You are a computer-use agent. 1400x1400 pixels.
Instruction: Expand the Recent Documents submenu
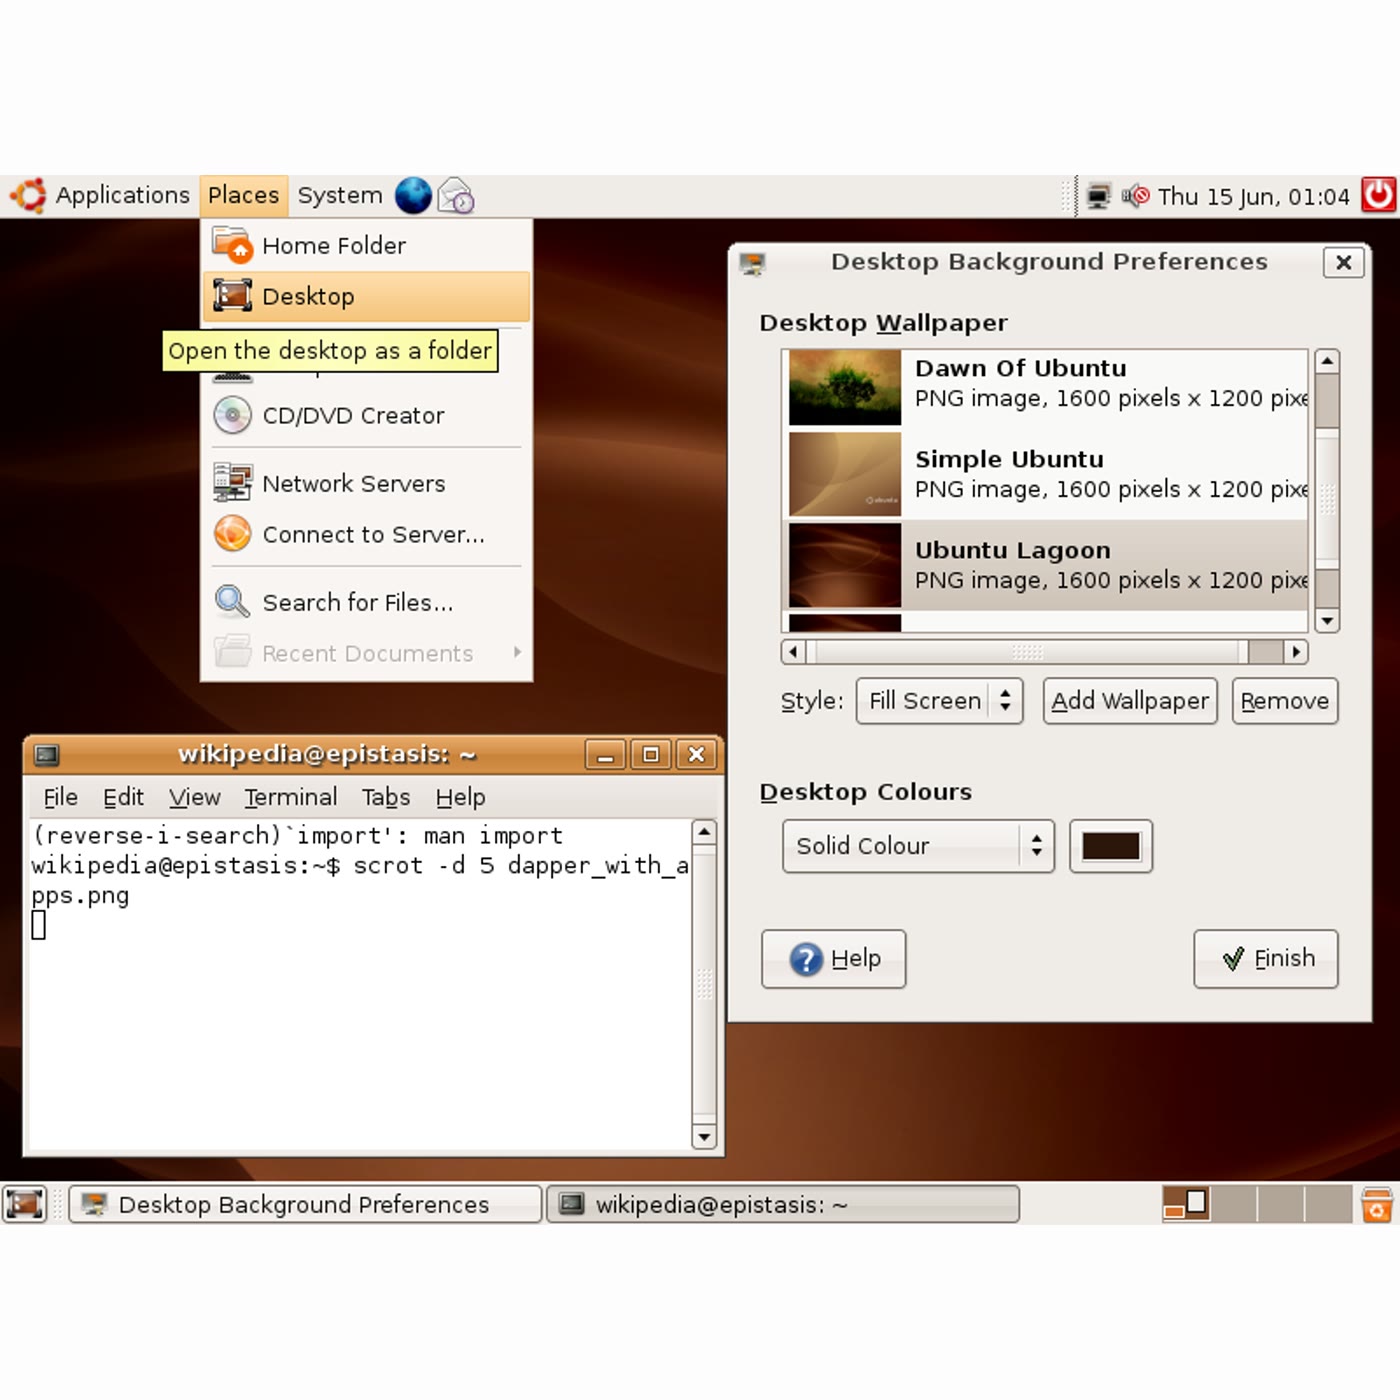[x=366, y=653]
